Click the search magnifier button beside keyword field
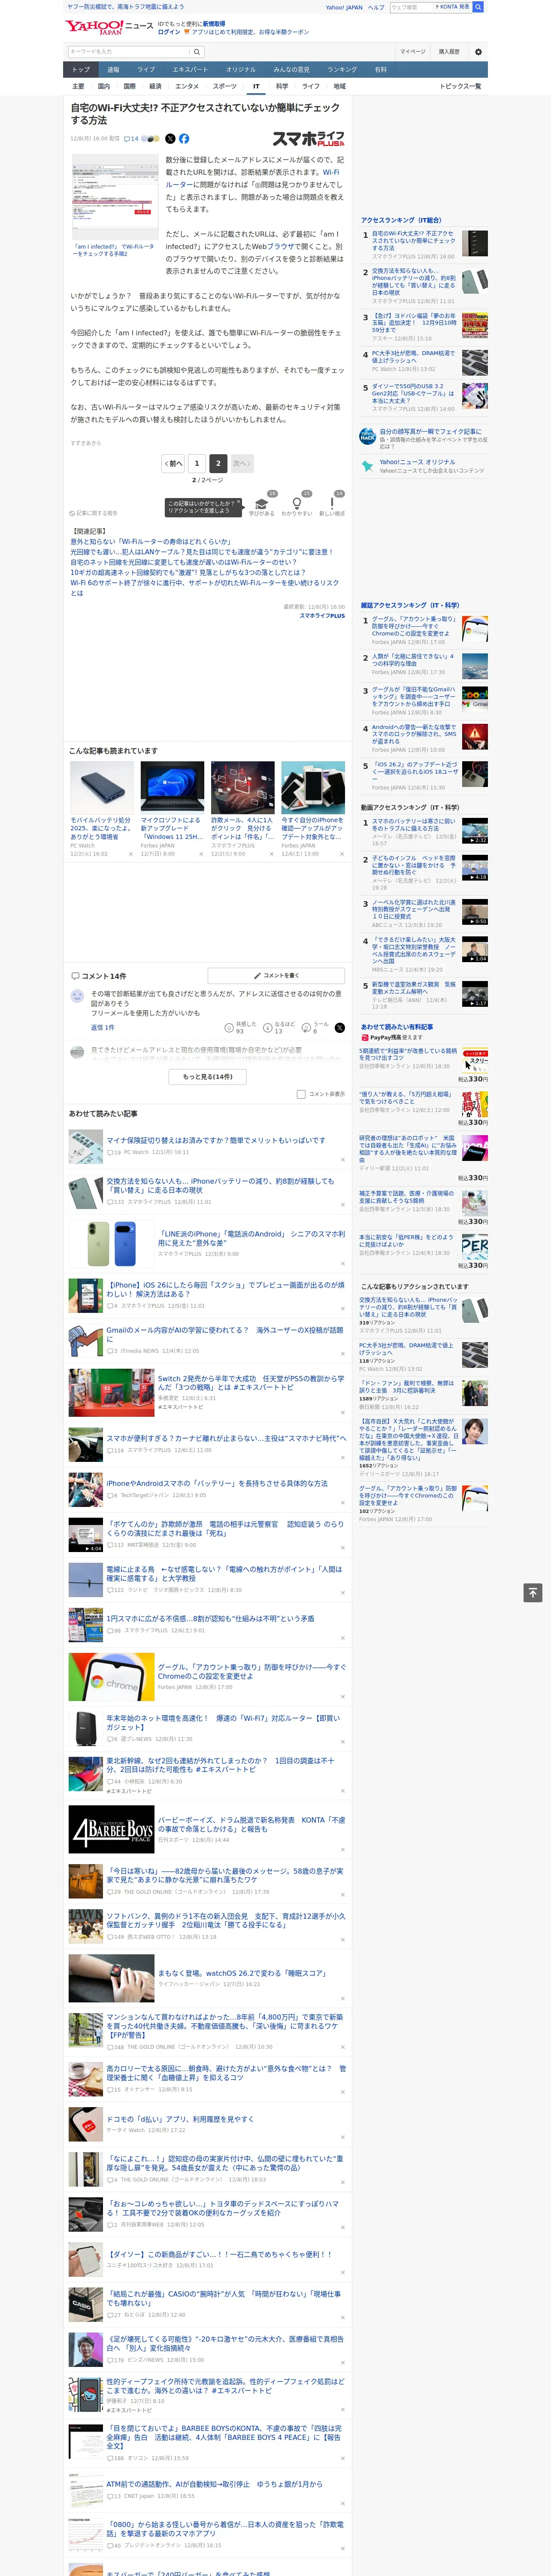Image resolution: width=551 pixels, height=2576 pixels. [197, 52]
